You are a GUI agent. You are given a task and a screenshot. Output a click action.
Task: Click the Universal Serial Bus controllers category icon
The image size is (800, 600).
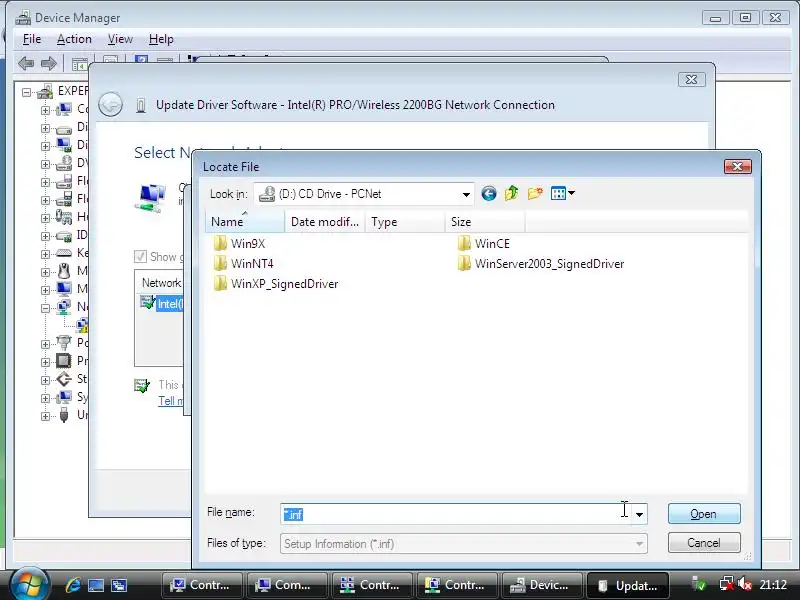[64, 415]
